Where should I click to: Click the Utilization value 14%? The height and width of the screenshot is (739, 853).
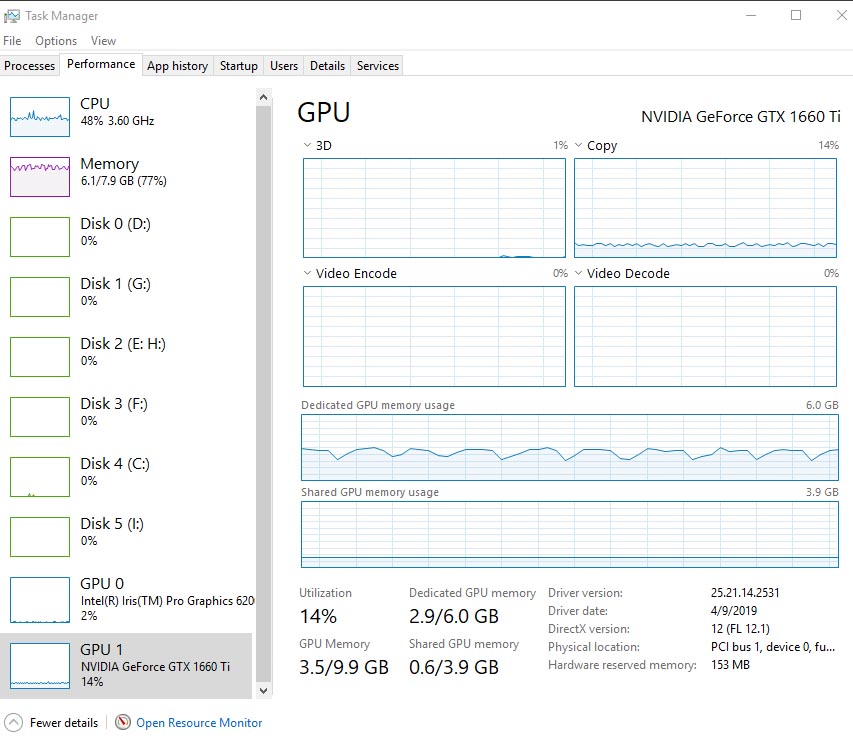coord(318,617)
